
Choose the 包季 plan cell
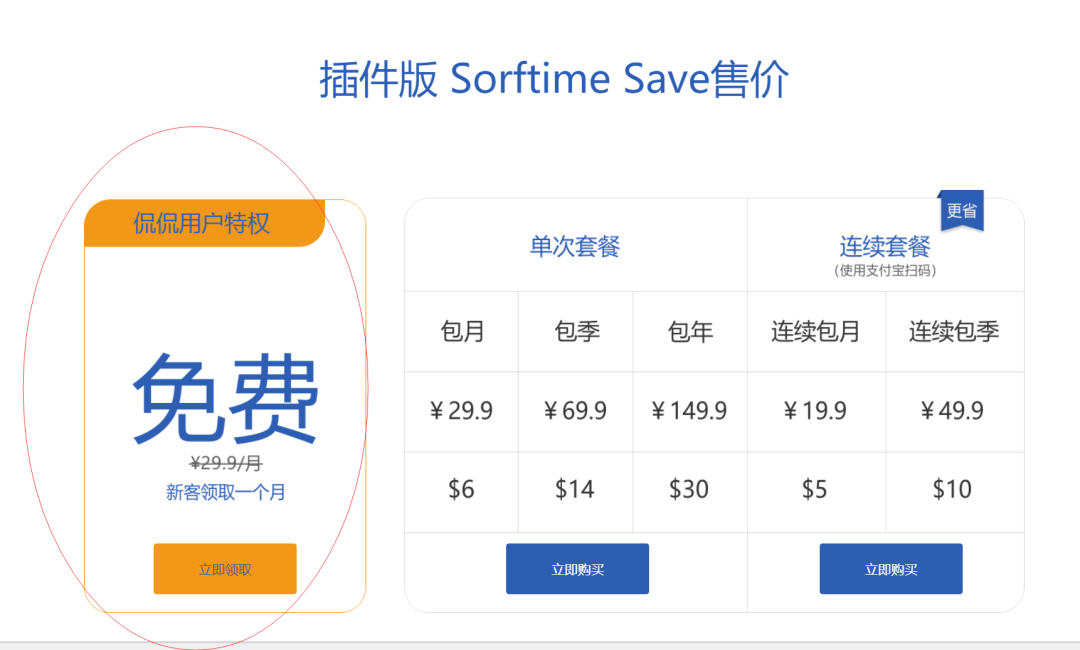pyautogui.click(x=576, y=332)
